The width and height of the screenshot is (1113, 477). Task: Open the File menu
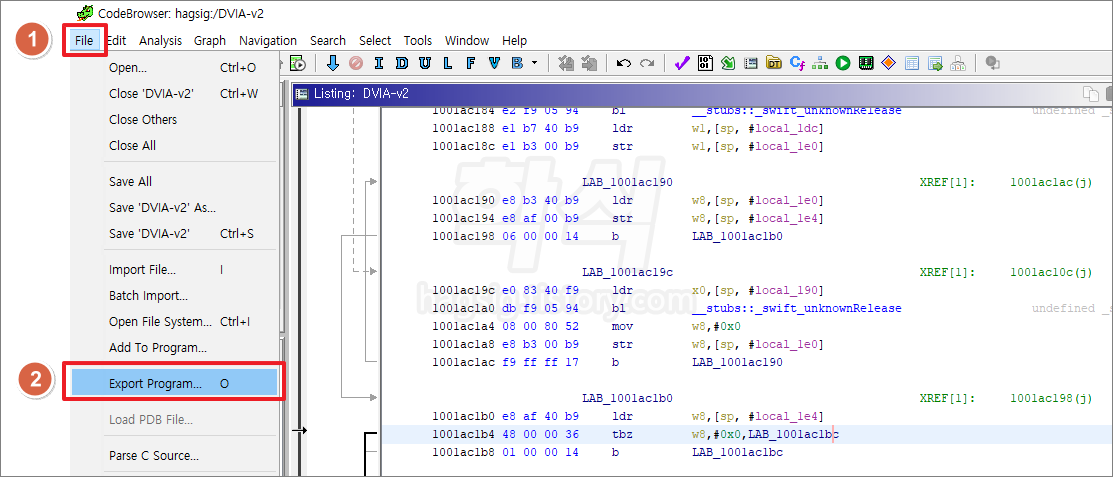point(84,40)
